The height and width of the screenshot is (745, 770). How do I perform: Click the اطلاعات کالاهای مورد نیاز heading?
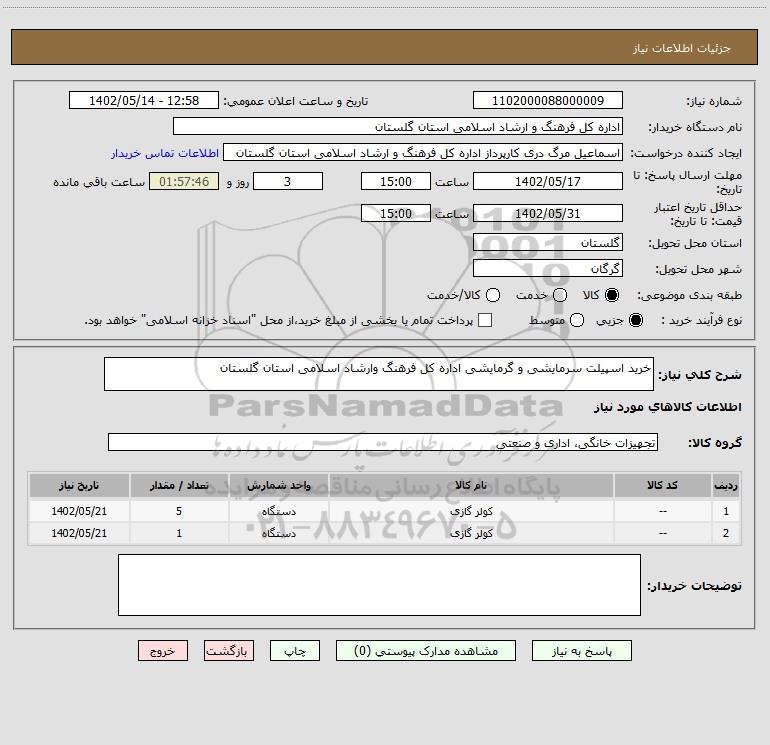pyautogui.click(x=667, y=407)
